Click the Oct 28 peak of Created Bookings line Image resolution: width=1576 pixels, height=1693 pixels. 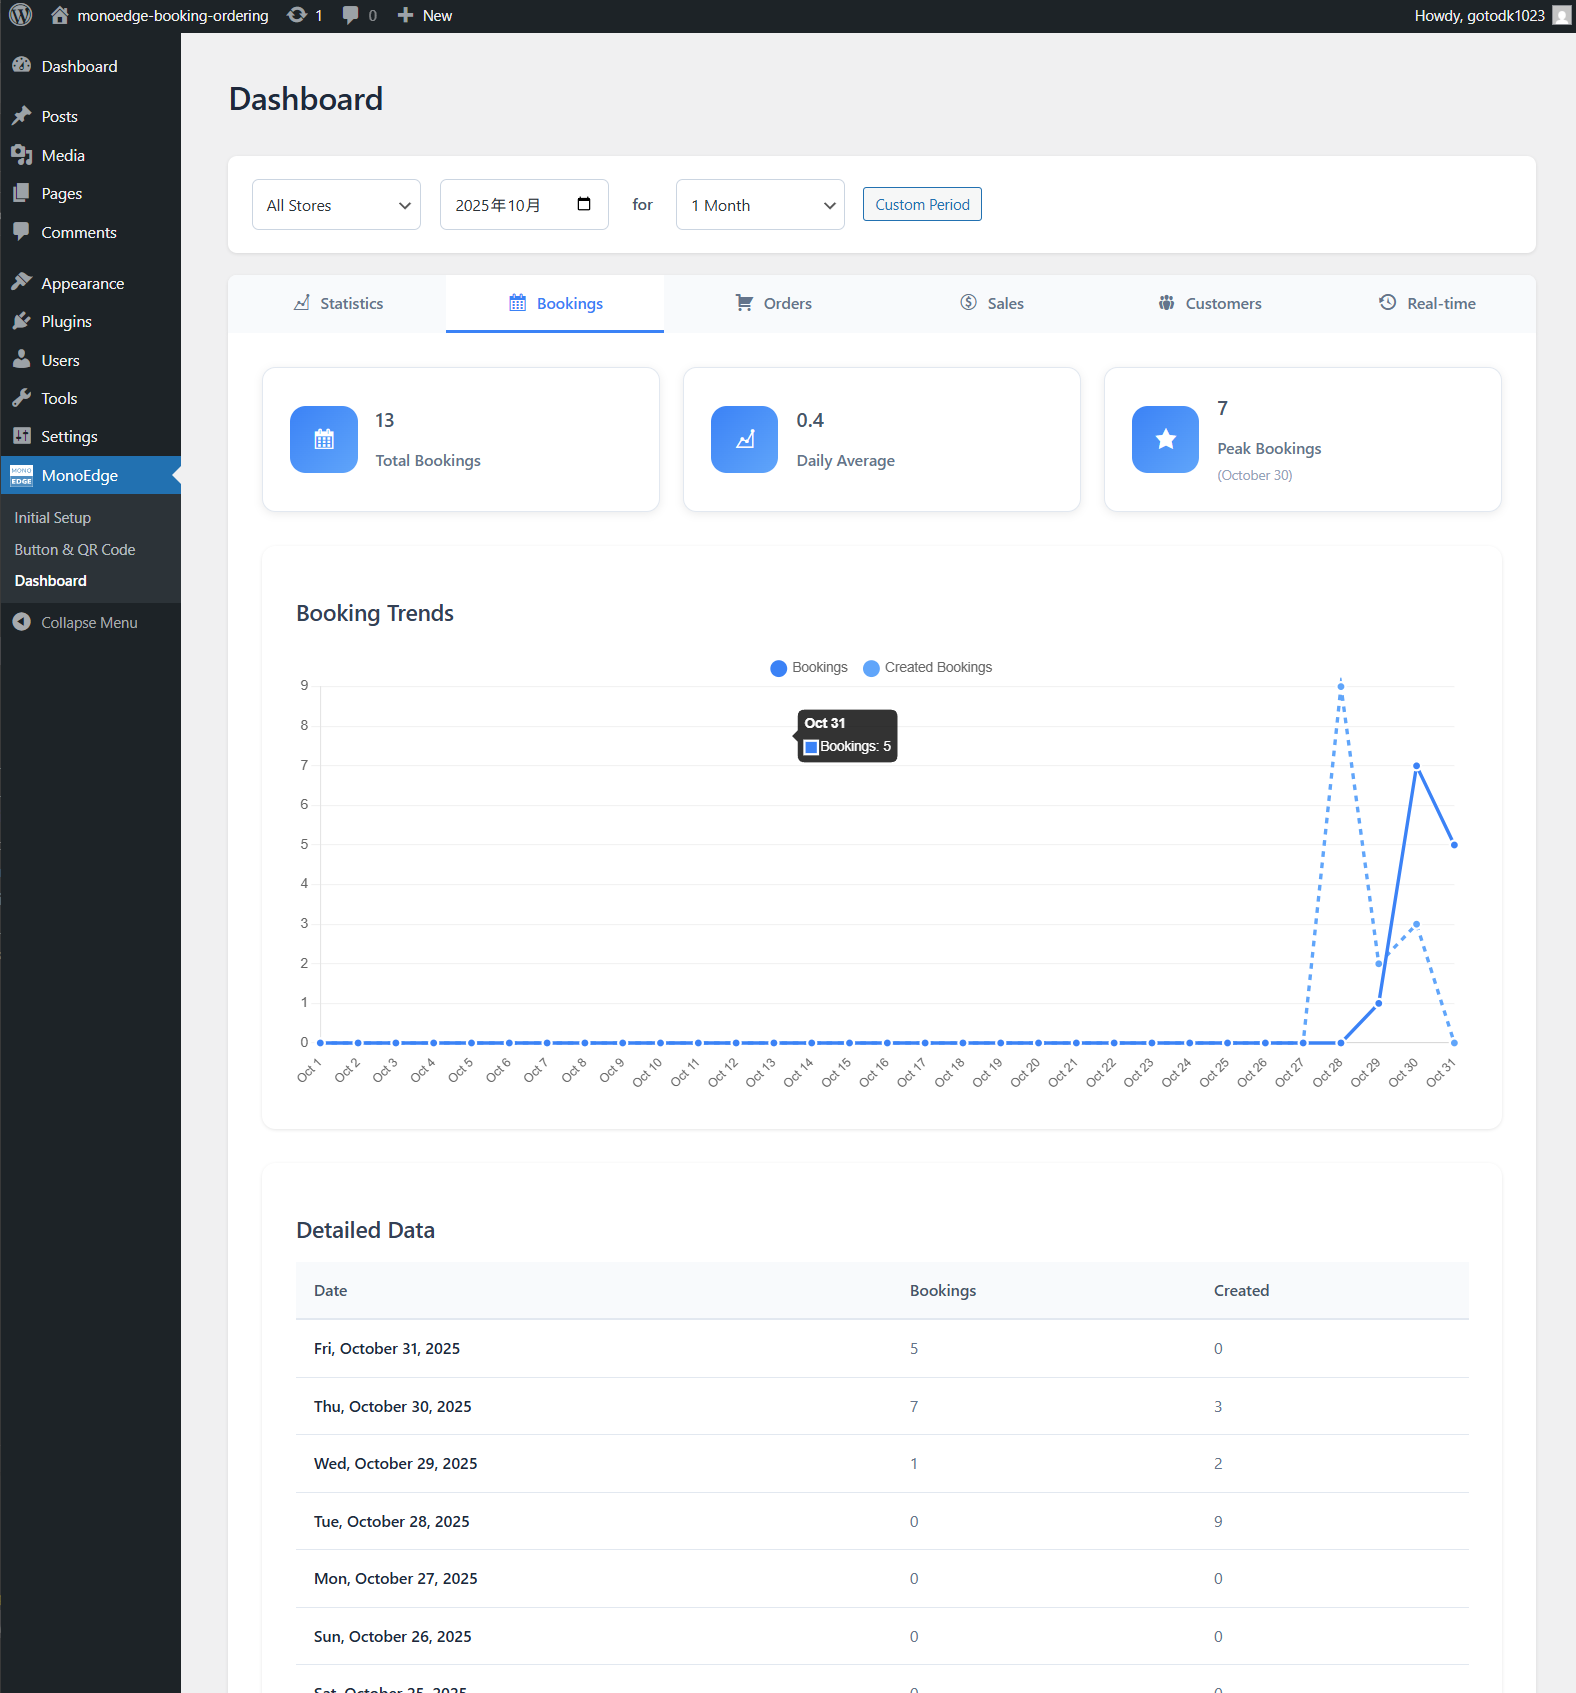click(x=1341, y=686)
